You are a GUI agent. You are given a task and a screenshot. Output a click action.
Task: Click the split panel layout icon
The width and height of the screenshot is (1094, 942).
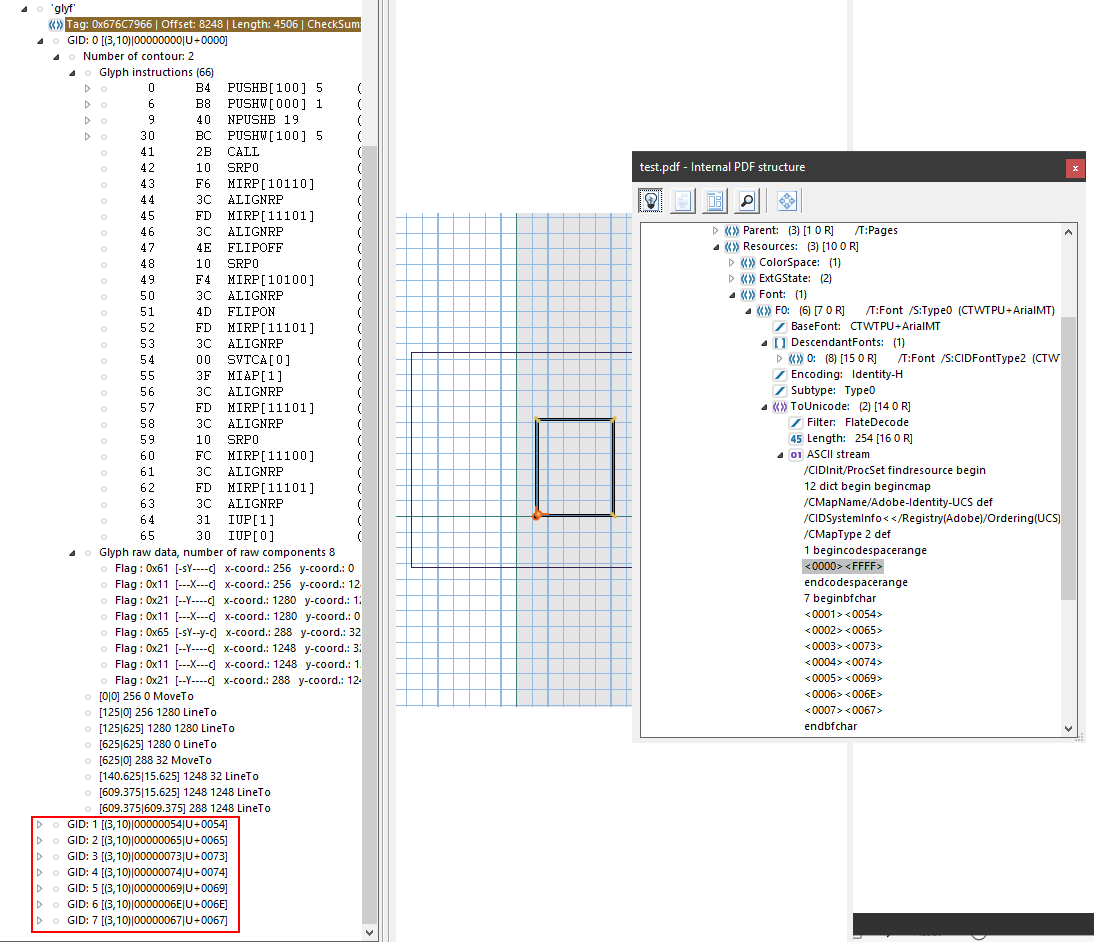714,201
